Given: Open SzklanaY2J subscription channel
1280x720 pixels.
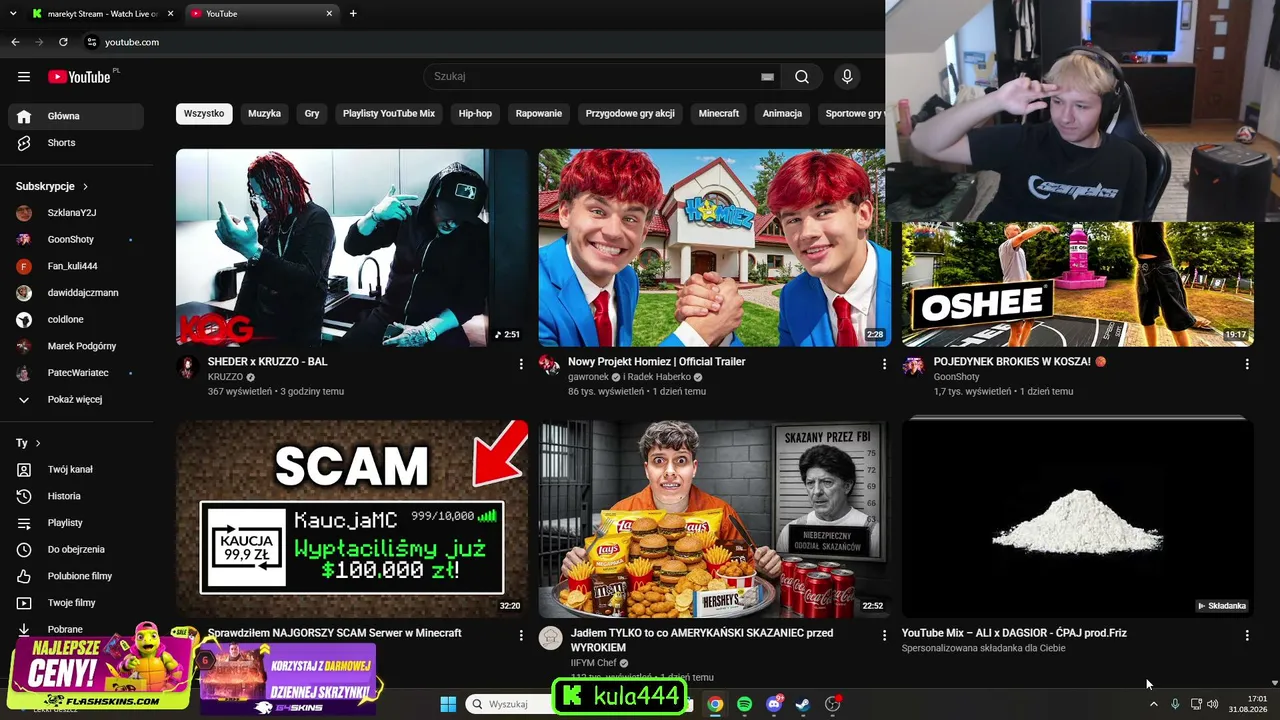Looking at the screenshot, I should (76, 213).
